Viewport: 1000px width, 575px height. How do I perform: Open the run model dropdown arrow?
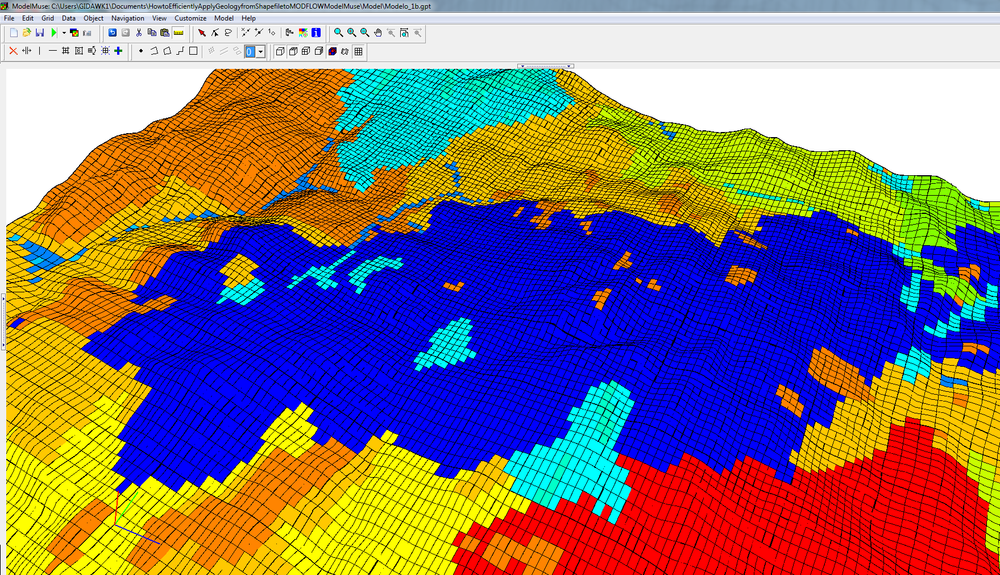[x=64, y=32]
